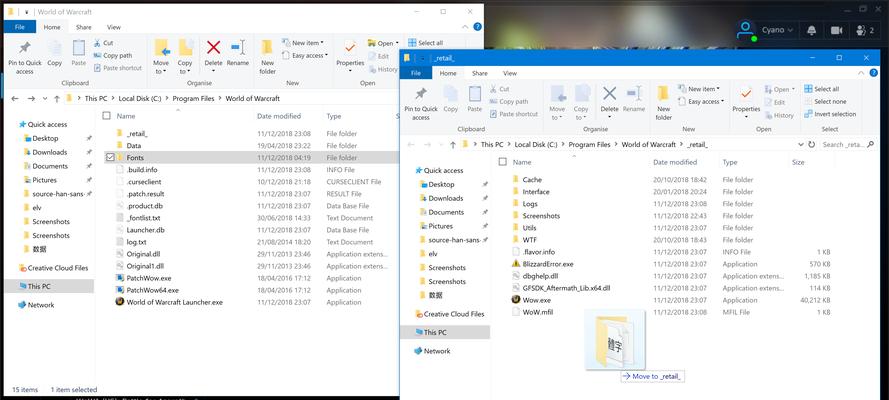Sort by Date modified in World of Warcraft window
Viewport: 889px width, 400px height.
point(279,116)
